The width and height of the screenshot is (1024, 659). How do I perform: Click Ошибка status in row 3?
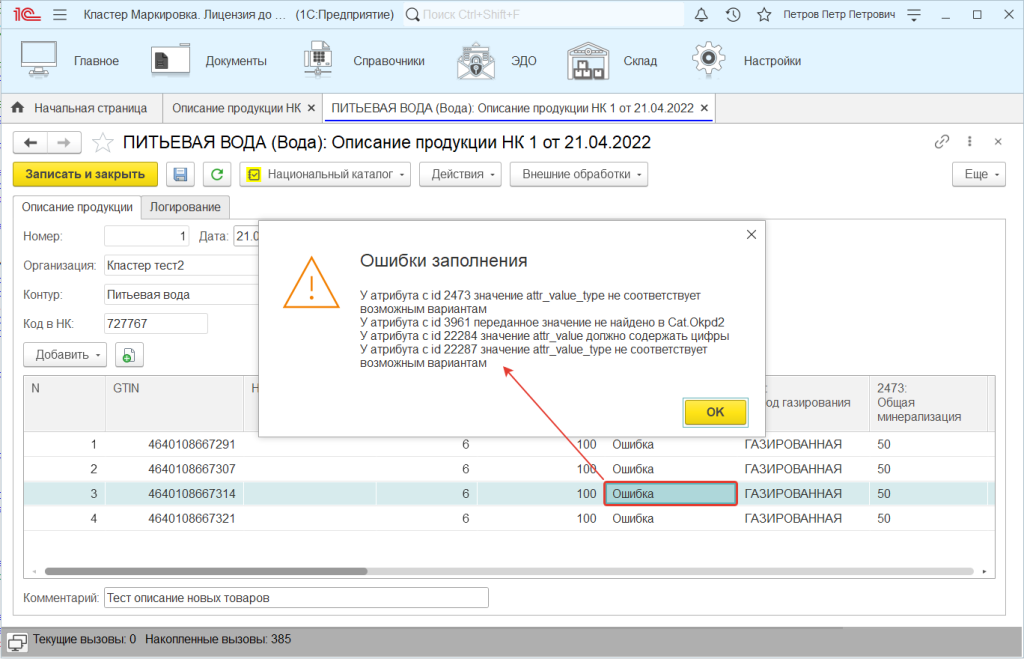671,494
